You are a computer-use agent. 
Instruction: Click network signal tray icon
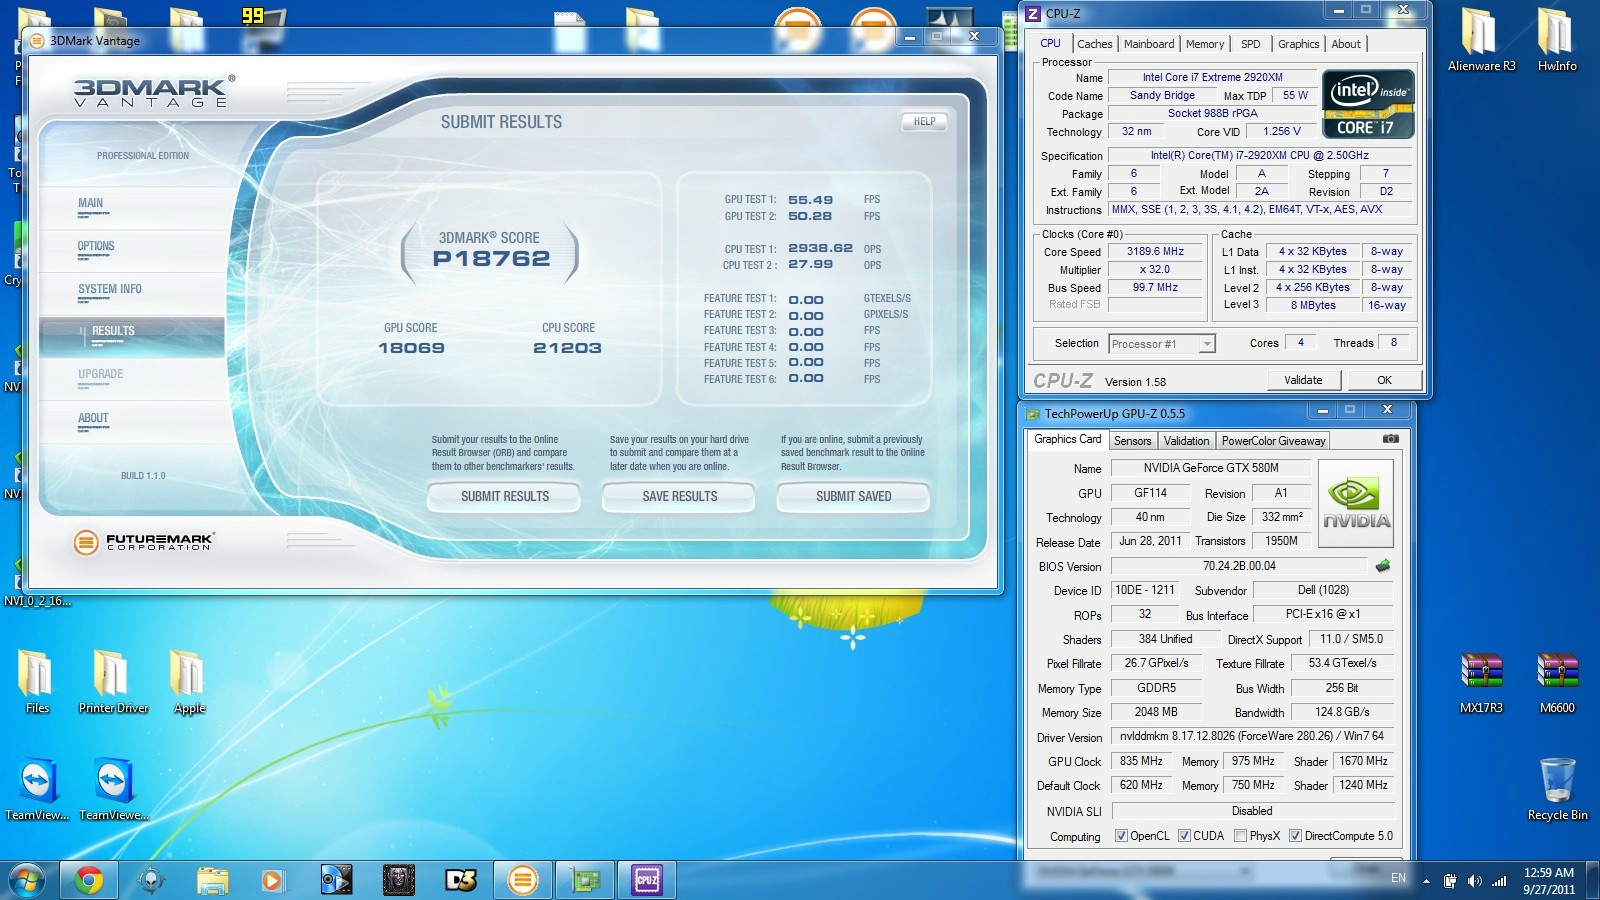tap(1499, 881)
